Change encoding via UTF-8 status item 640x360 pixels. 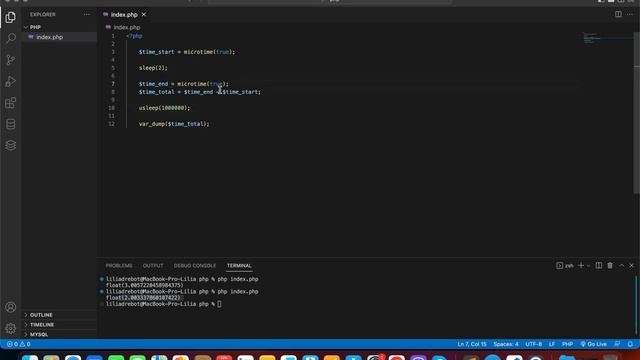pyautogui.click(x=533, y=344)
